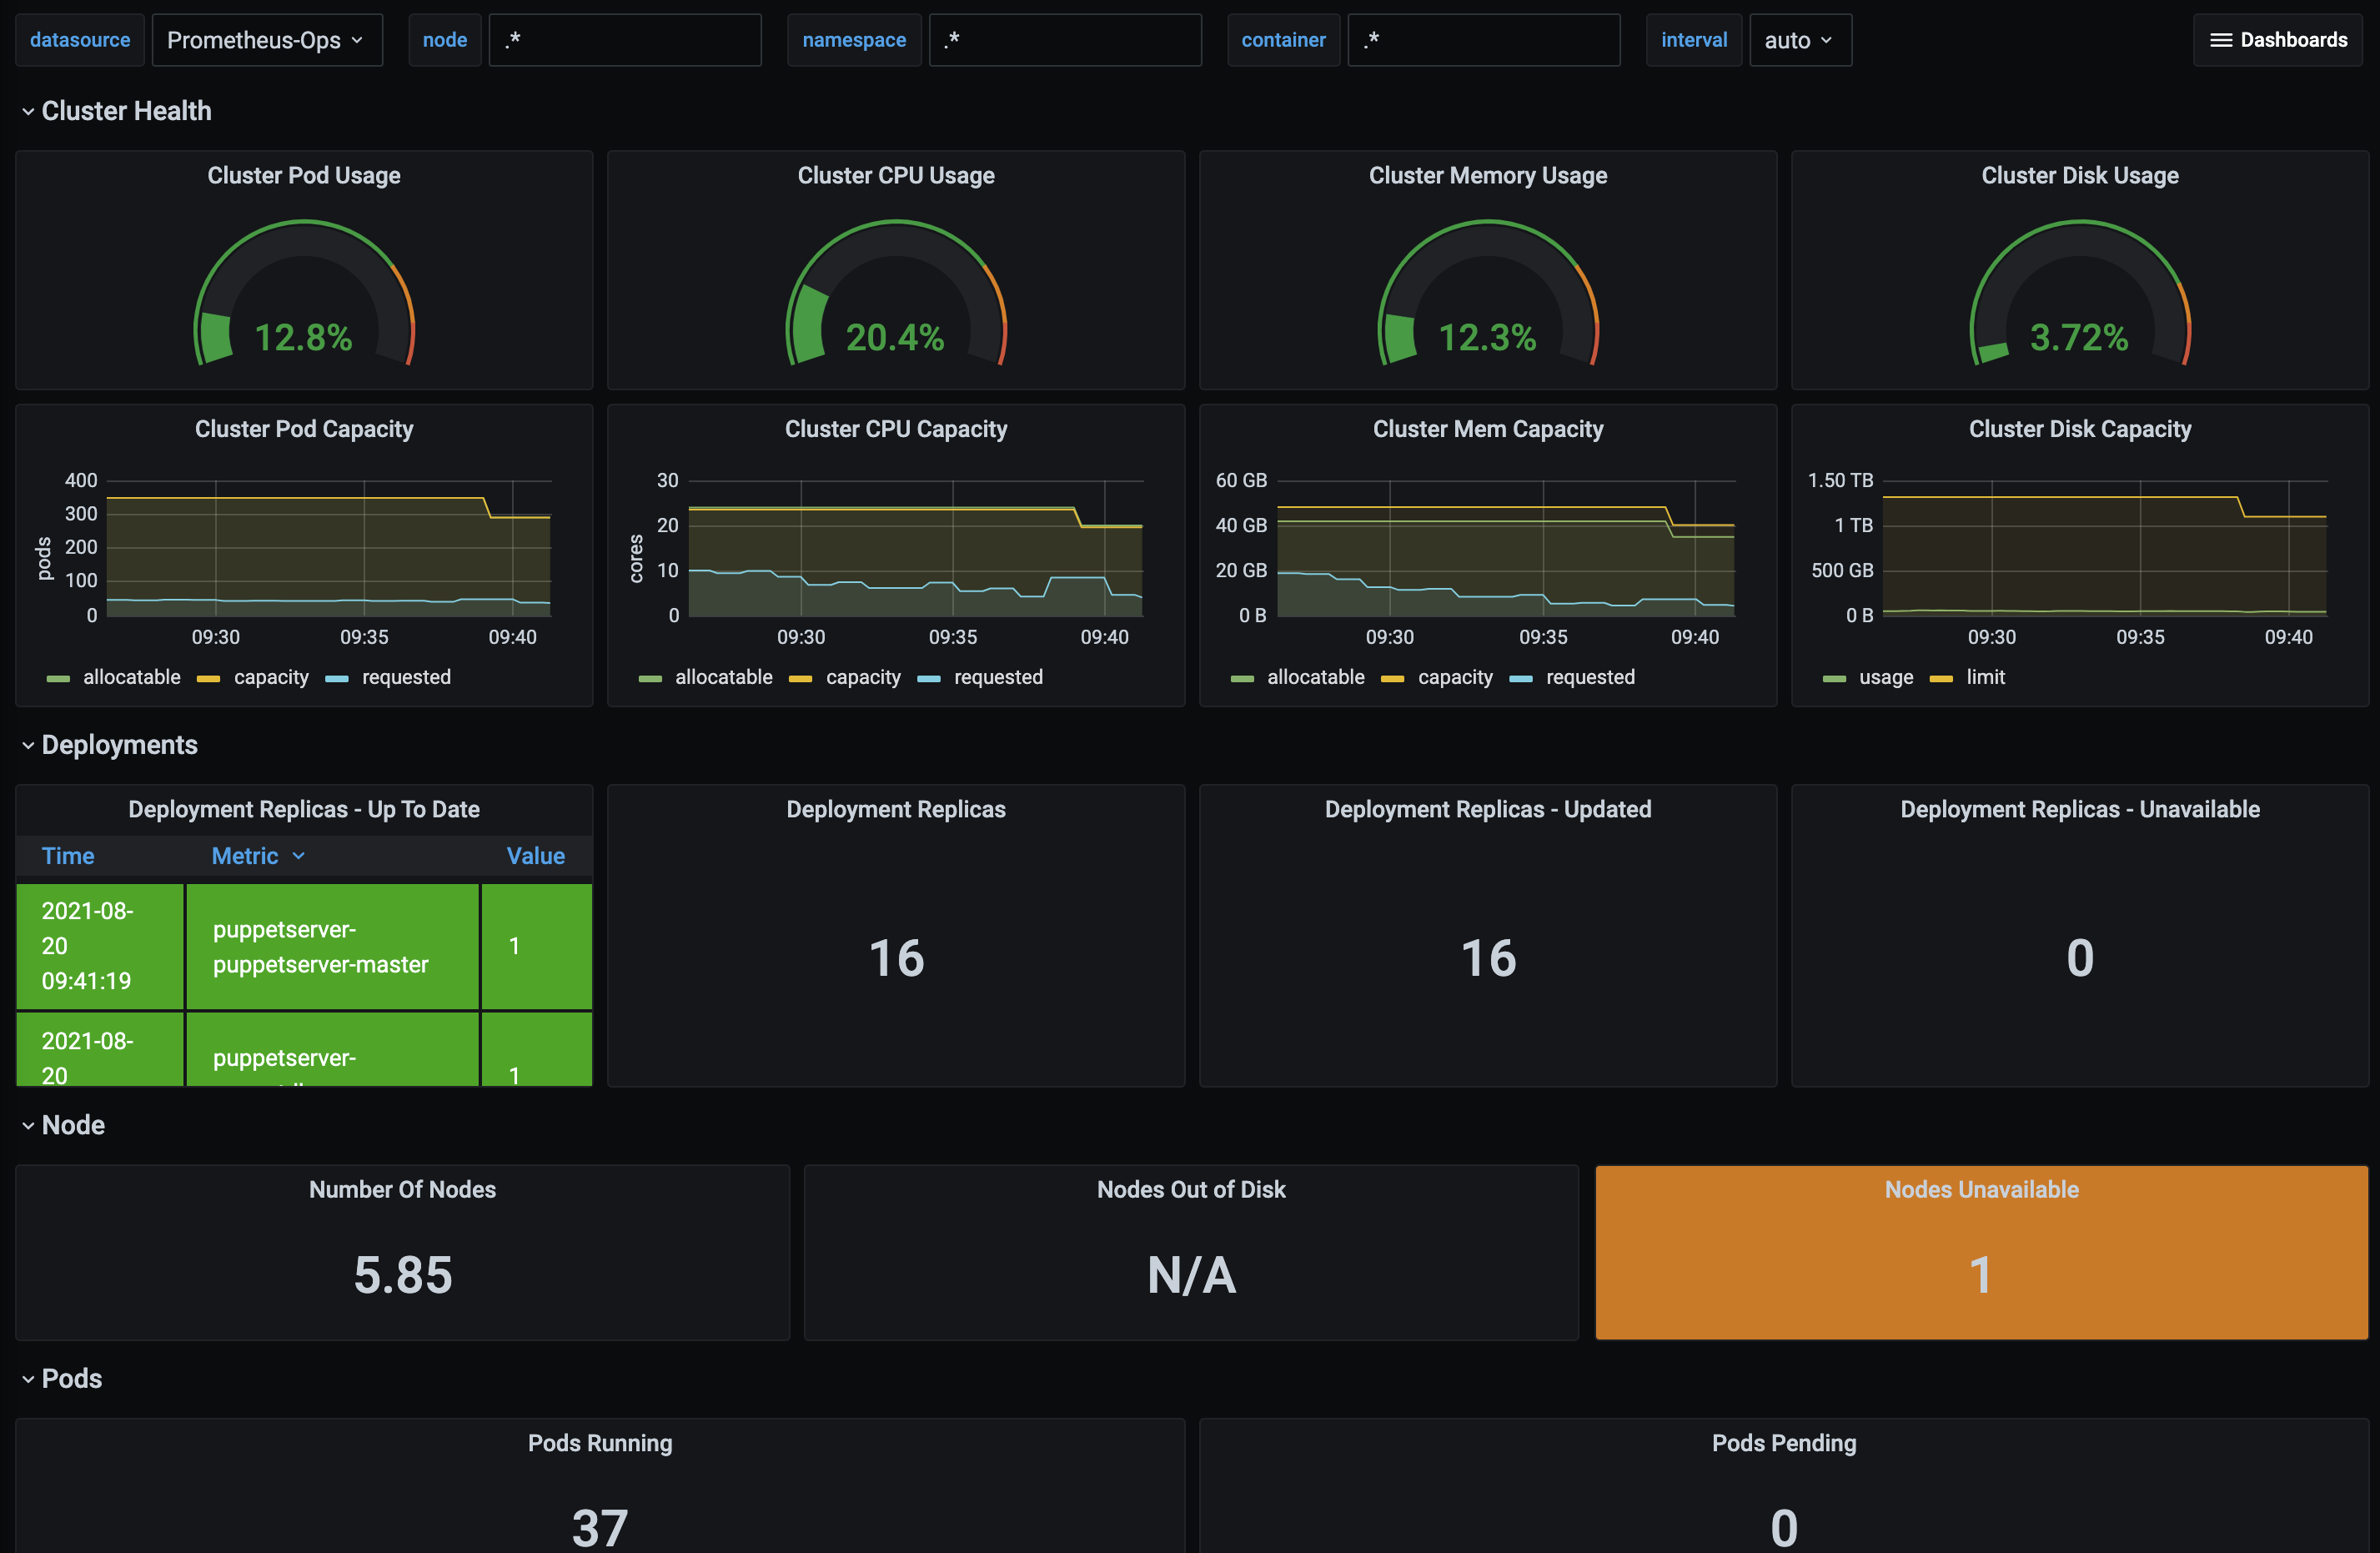This screenshot has height=1553, width=2380.
Task: Click the container filter input field
Action: pos(1483,40)
